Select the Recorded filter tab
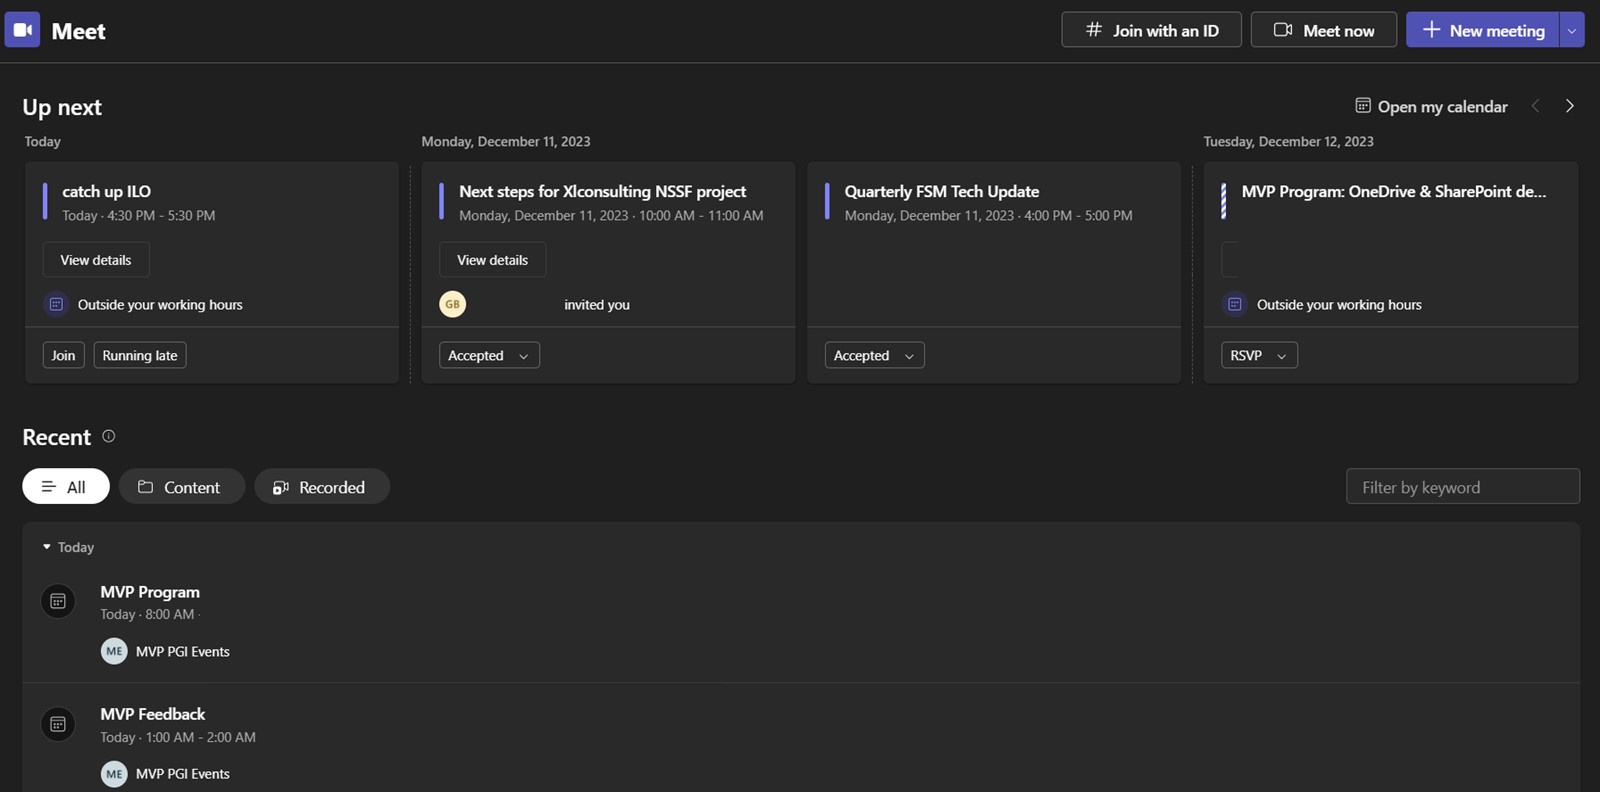1600x792 pixels. (321, 487)
